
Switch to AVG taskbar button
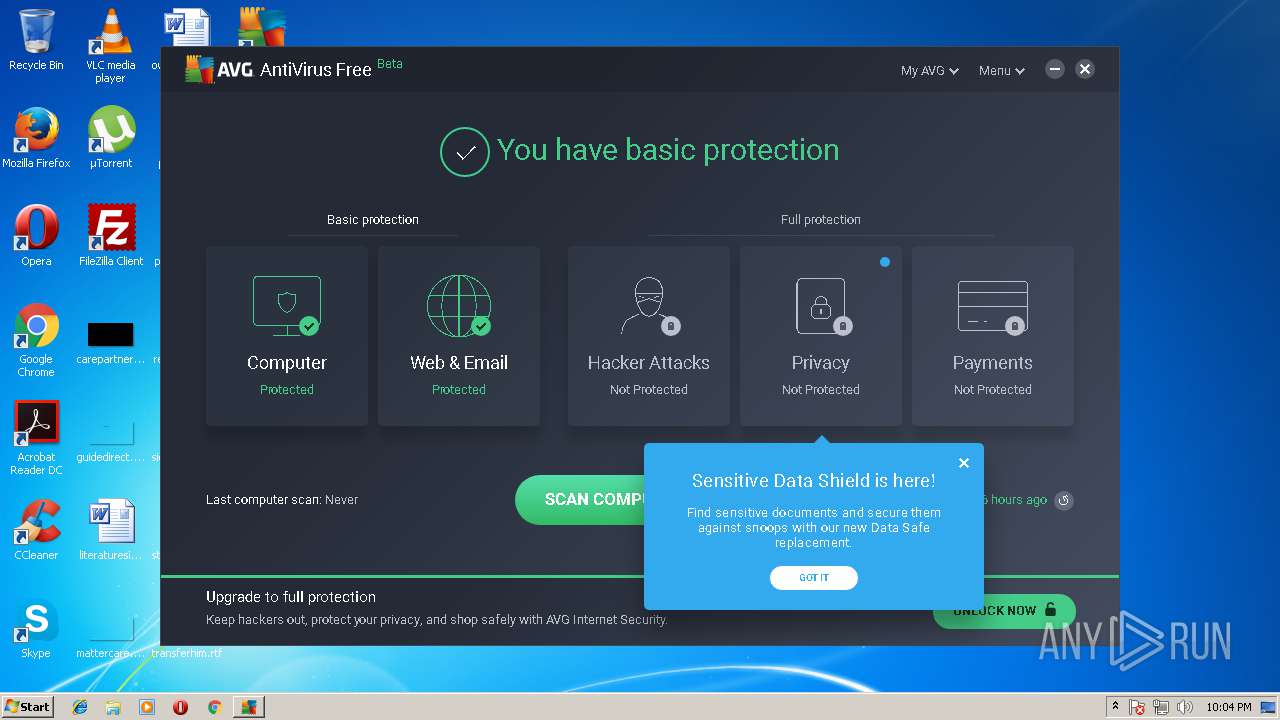248,707
